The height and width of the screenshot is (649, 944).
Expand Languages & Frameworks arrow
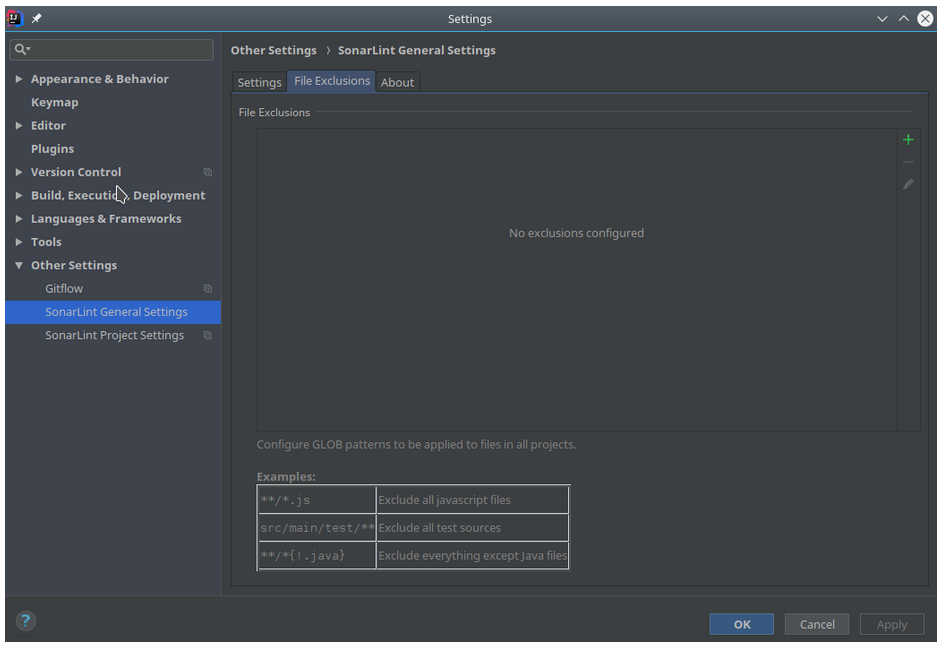pyautogui.click(x=19, y=219)
